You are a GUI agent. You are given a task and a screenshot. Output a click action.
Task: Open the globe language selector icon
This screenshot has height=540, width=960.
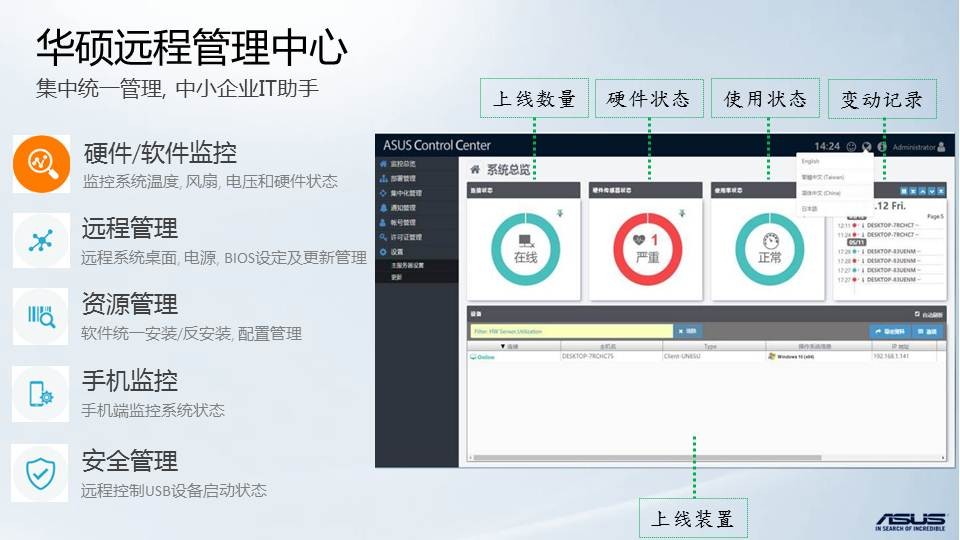[866, 146]
